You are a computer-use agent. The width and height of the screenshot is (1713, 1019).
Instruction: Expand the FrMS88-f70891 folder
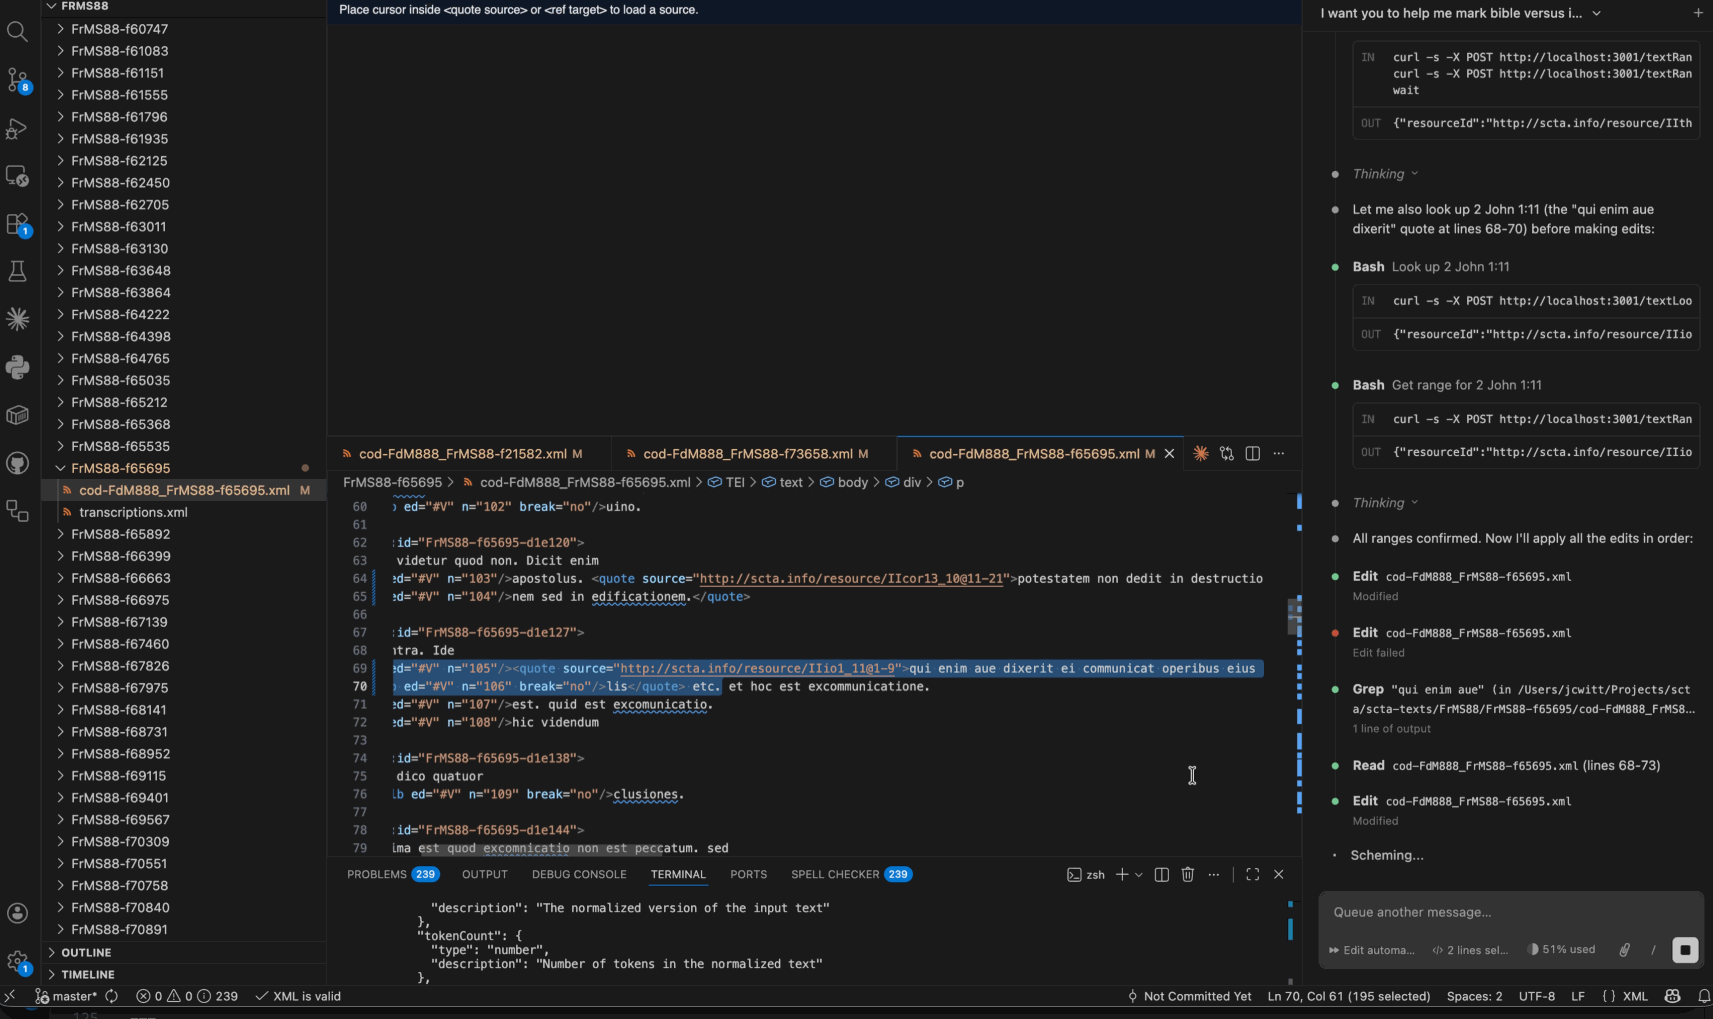[x=119, y=930]
